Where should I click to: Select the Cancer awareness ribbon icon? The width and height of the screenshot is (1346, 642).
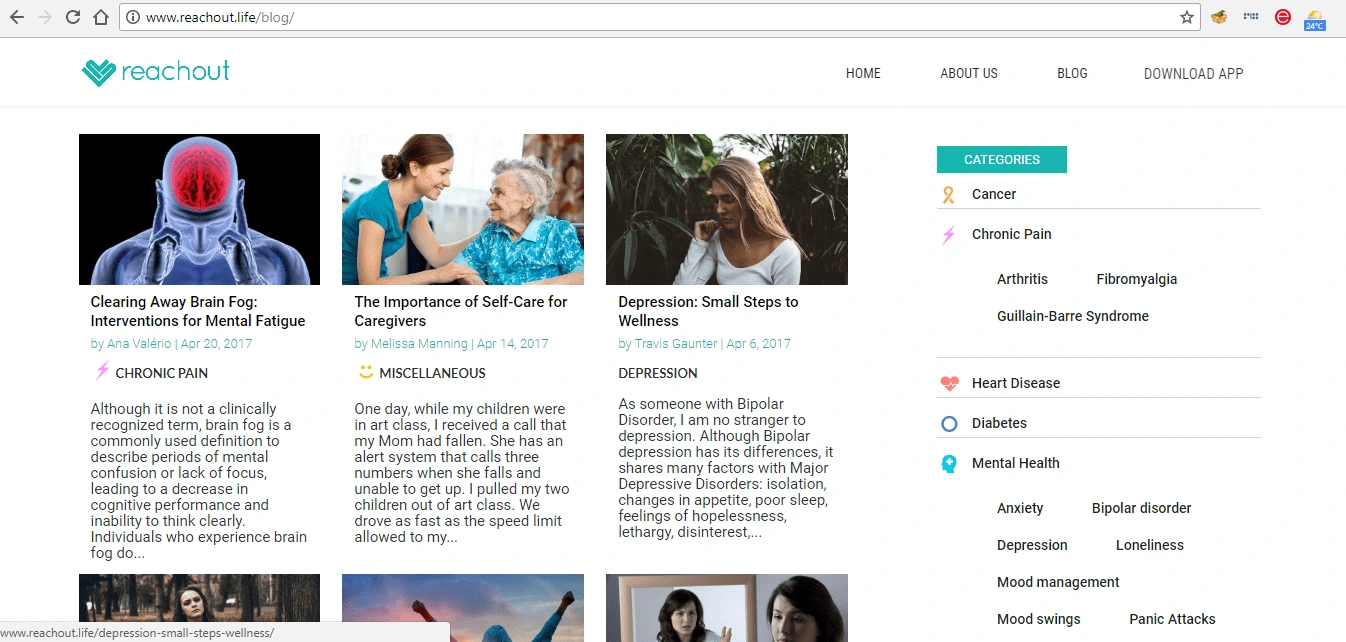click(948, 194)
